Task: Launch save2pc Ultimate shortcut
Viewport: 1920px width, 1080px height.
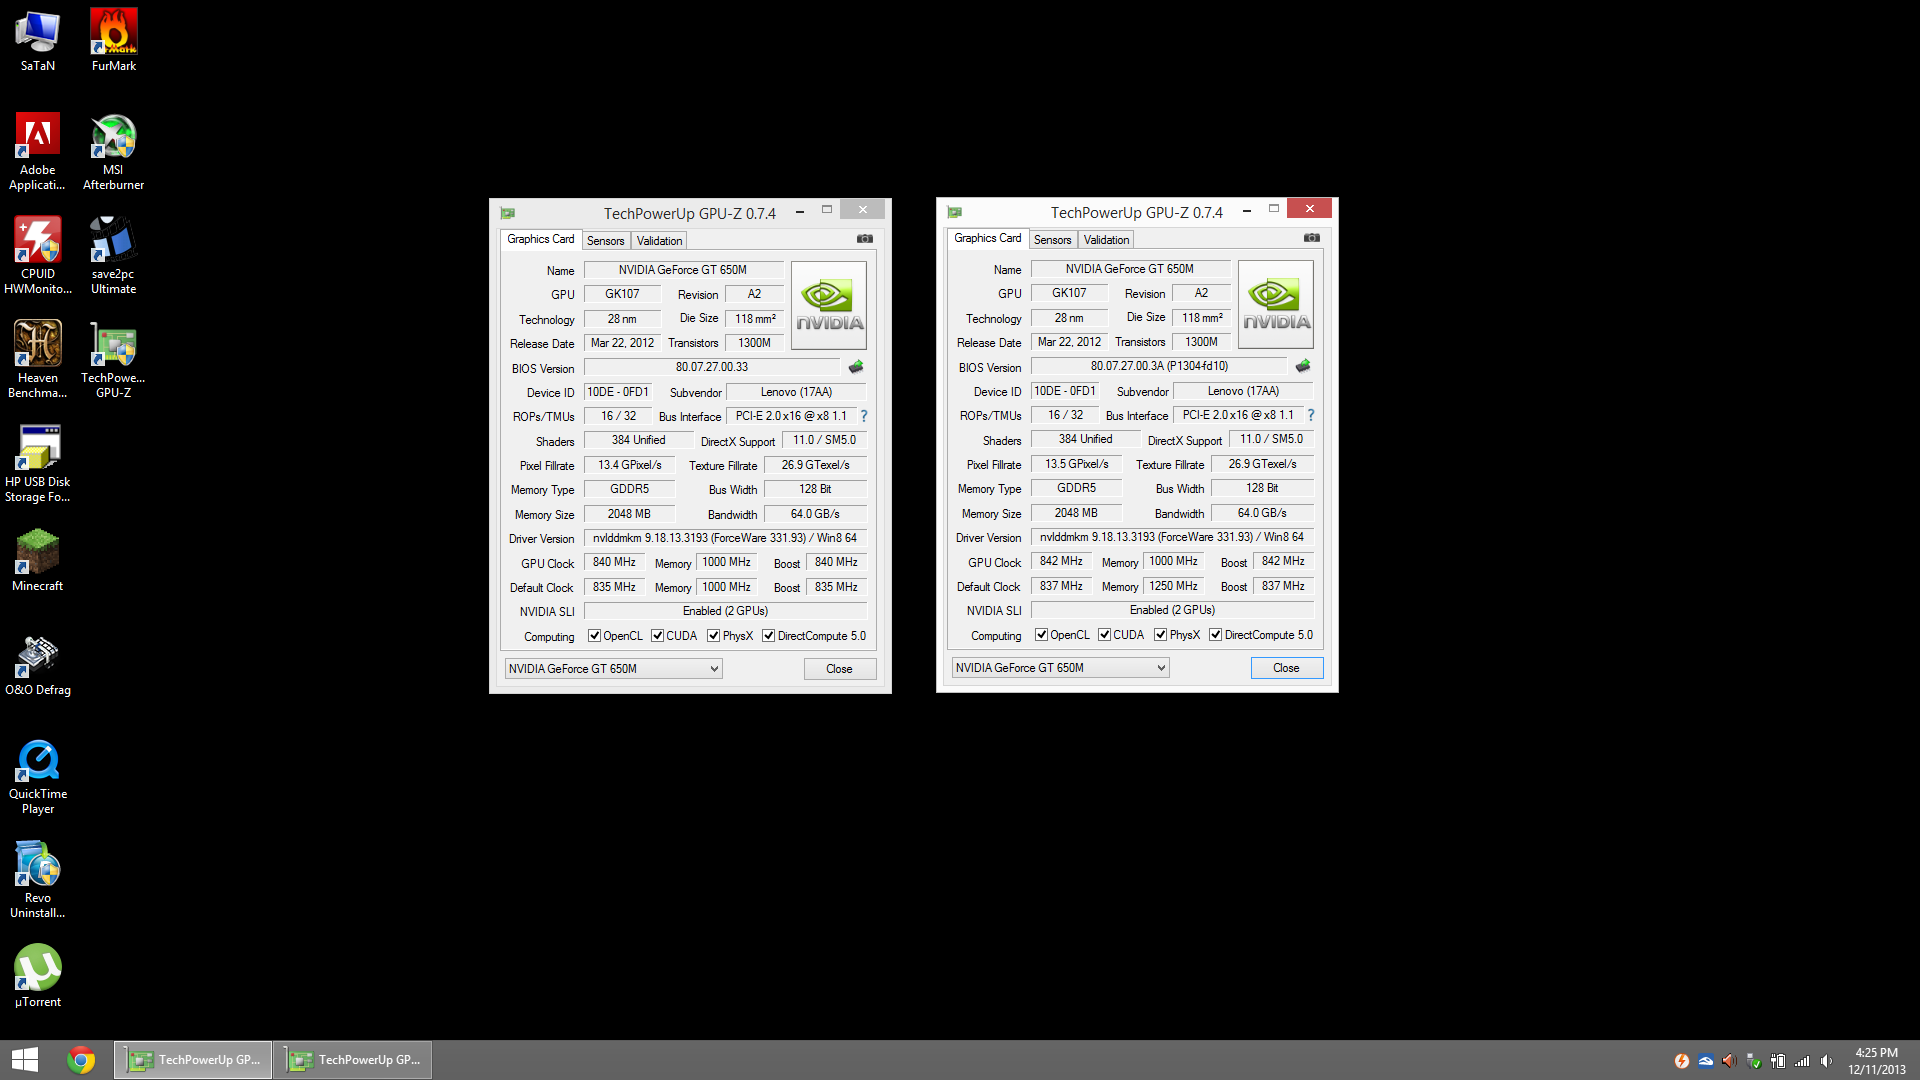Action: tap(114, 256)
